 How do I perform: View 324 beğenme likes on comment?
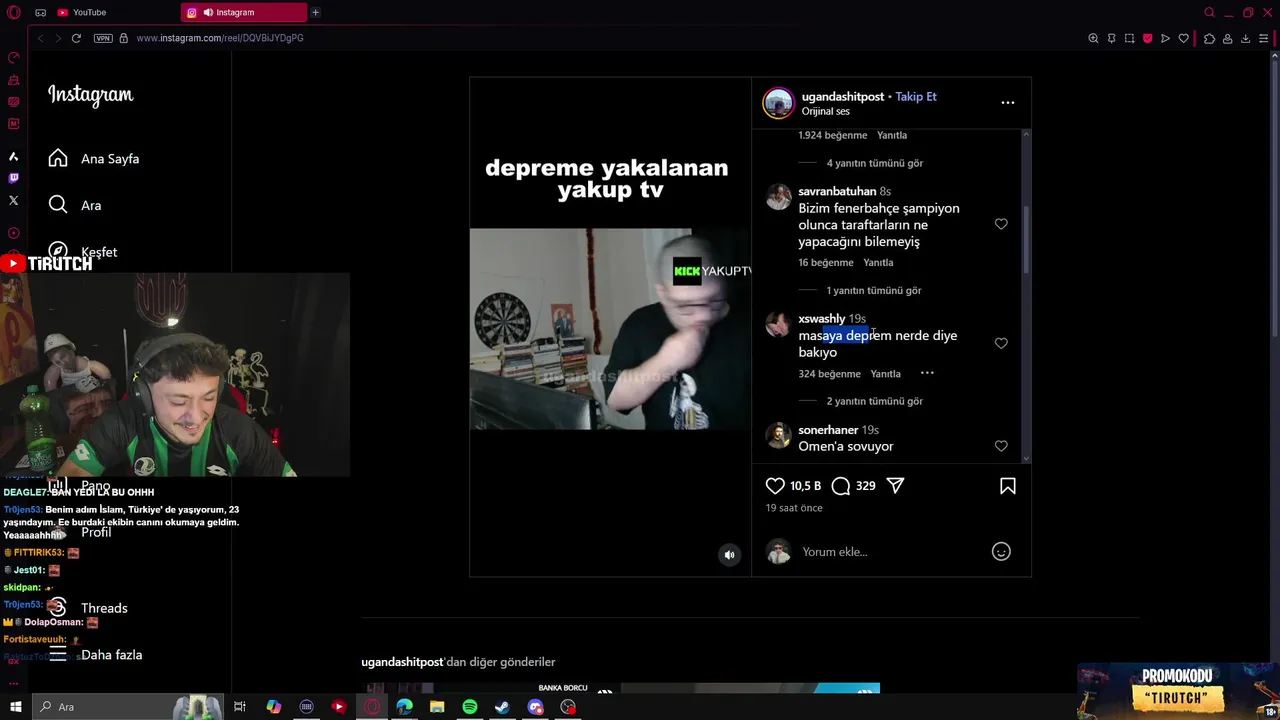pos(829,374)
